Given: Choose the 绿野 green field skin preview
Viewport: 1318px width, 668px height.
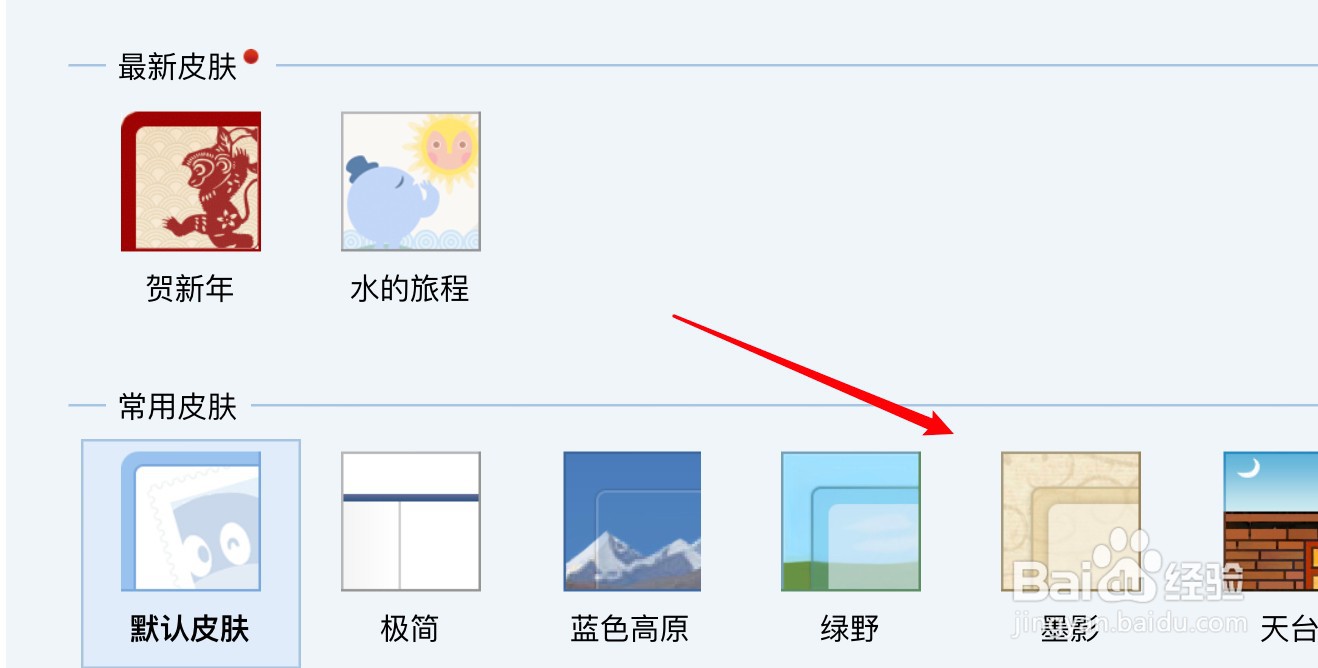Looking at the screenshot, I should pos(851,521).
